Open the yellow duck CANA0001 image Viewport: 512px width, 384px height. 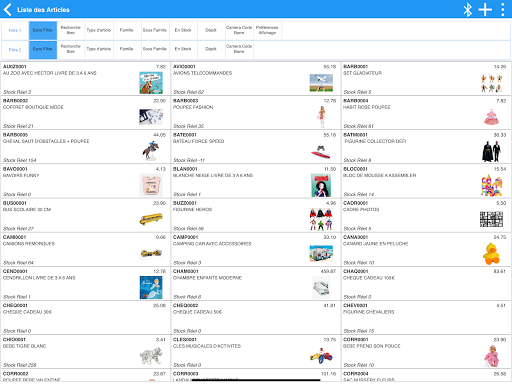pyautogui.click(x=491, y=254)
